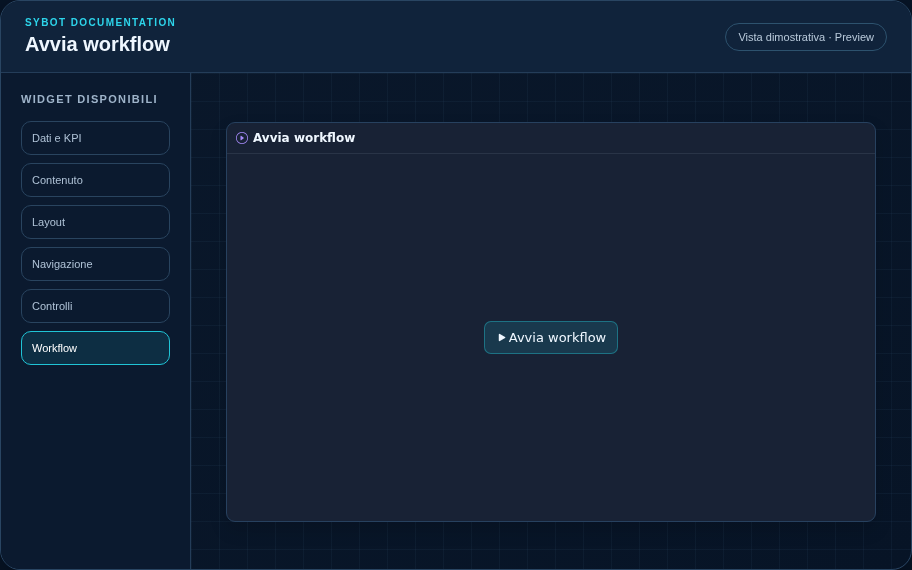
Task: Click the Vista dimostrativa · Preview pill
Action: pyautogui.click(x=806, y=37)
